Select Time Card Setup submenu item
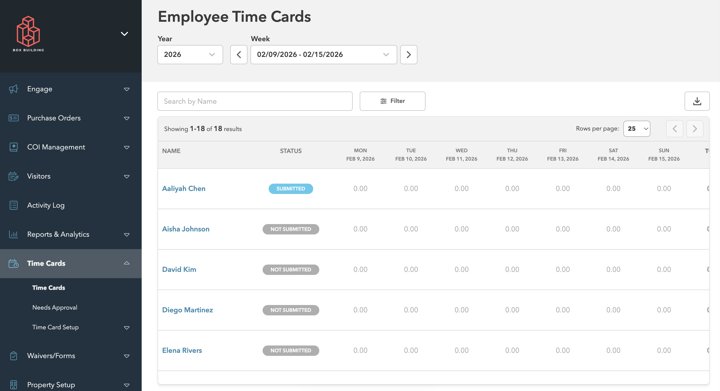Image resolution: width=720 pixels, height=391 pixels. (56, 327)
